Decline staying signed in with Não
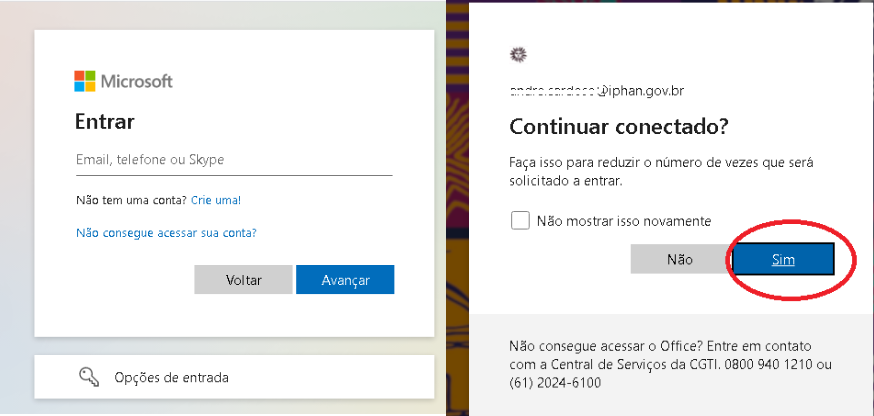874x416 pixels. [x=679, y=259]
